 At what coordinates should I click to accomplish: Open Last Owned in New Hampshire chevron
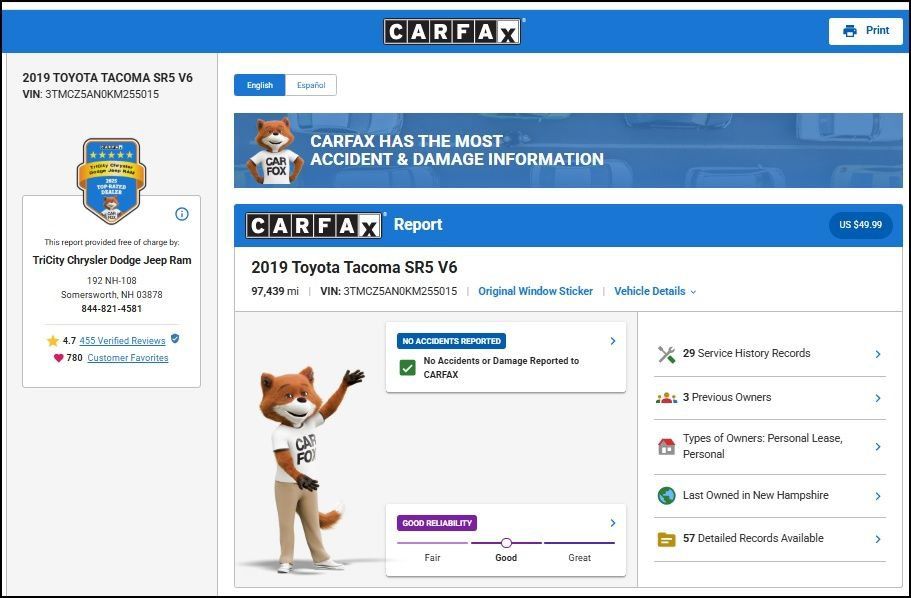[x=878, y=496]
